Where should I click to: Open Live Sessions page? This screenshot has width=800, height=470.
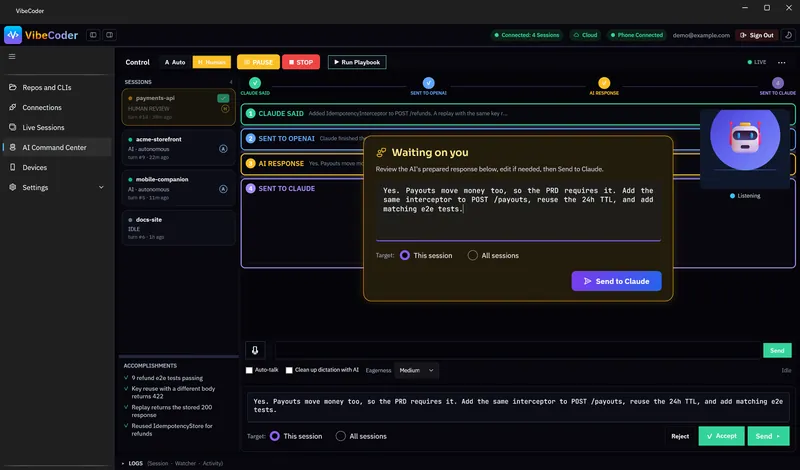pos(57,127)
